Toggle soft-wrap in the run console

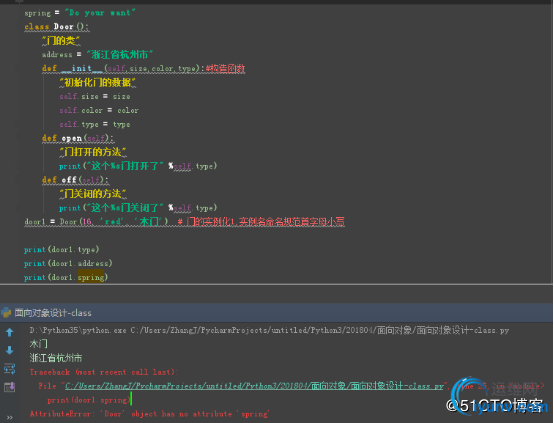(x=10, y=369)
